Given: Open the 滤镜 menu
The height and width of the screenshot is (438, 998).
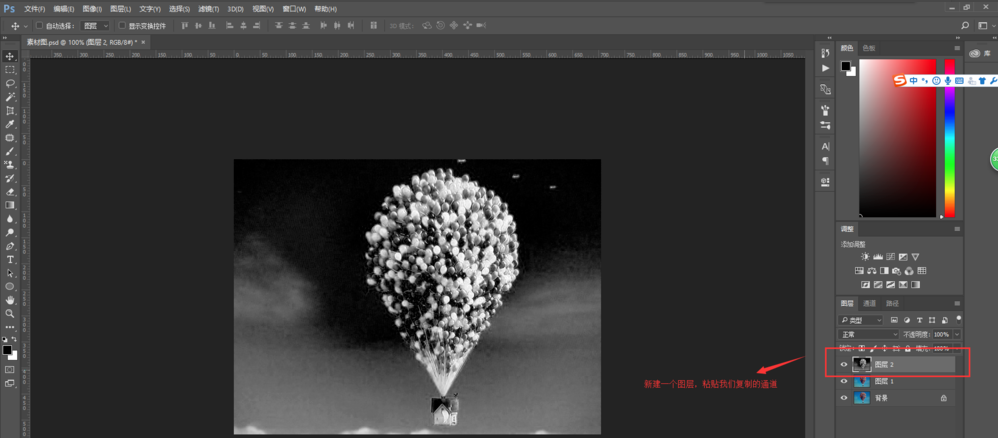Looking at the screenshot, I should click(208, 8).
